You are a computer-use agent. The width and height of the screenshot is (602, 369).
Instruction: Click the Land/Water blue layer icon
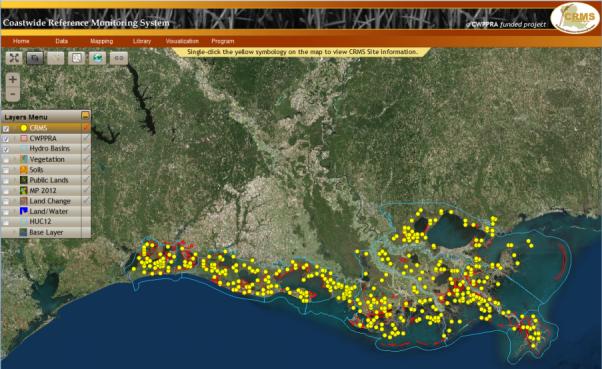click(24, 211)
